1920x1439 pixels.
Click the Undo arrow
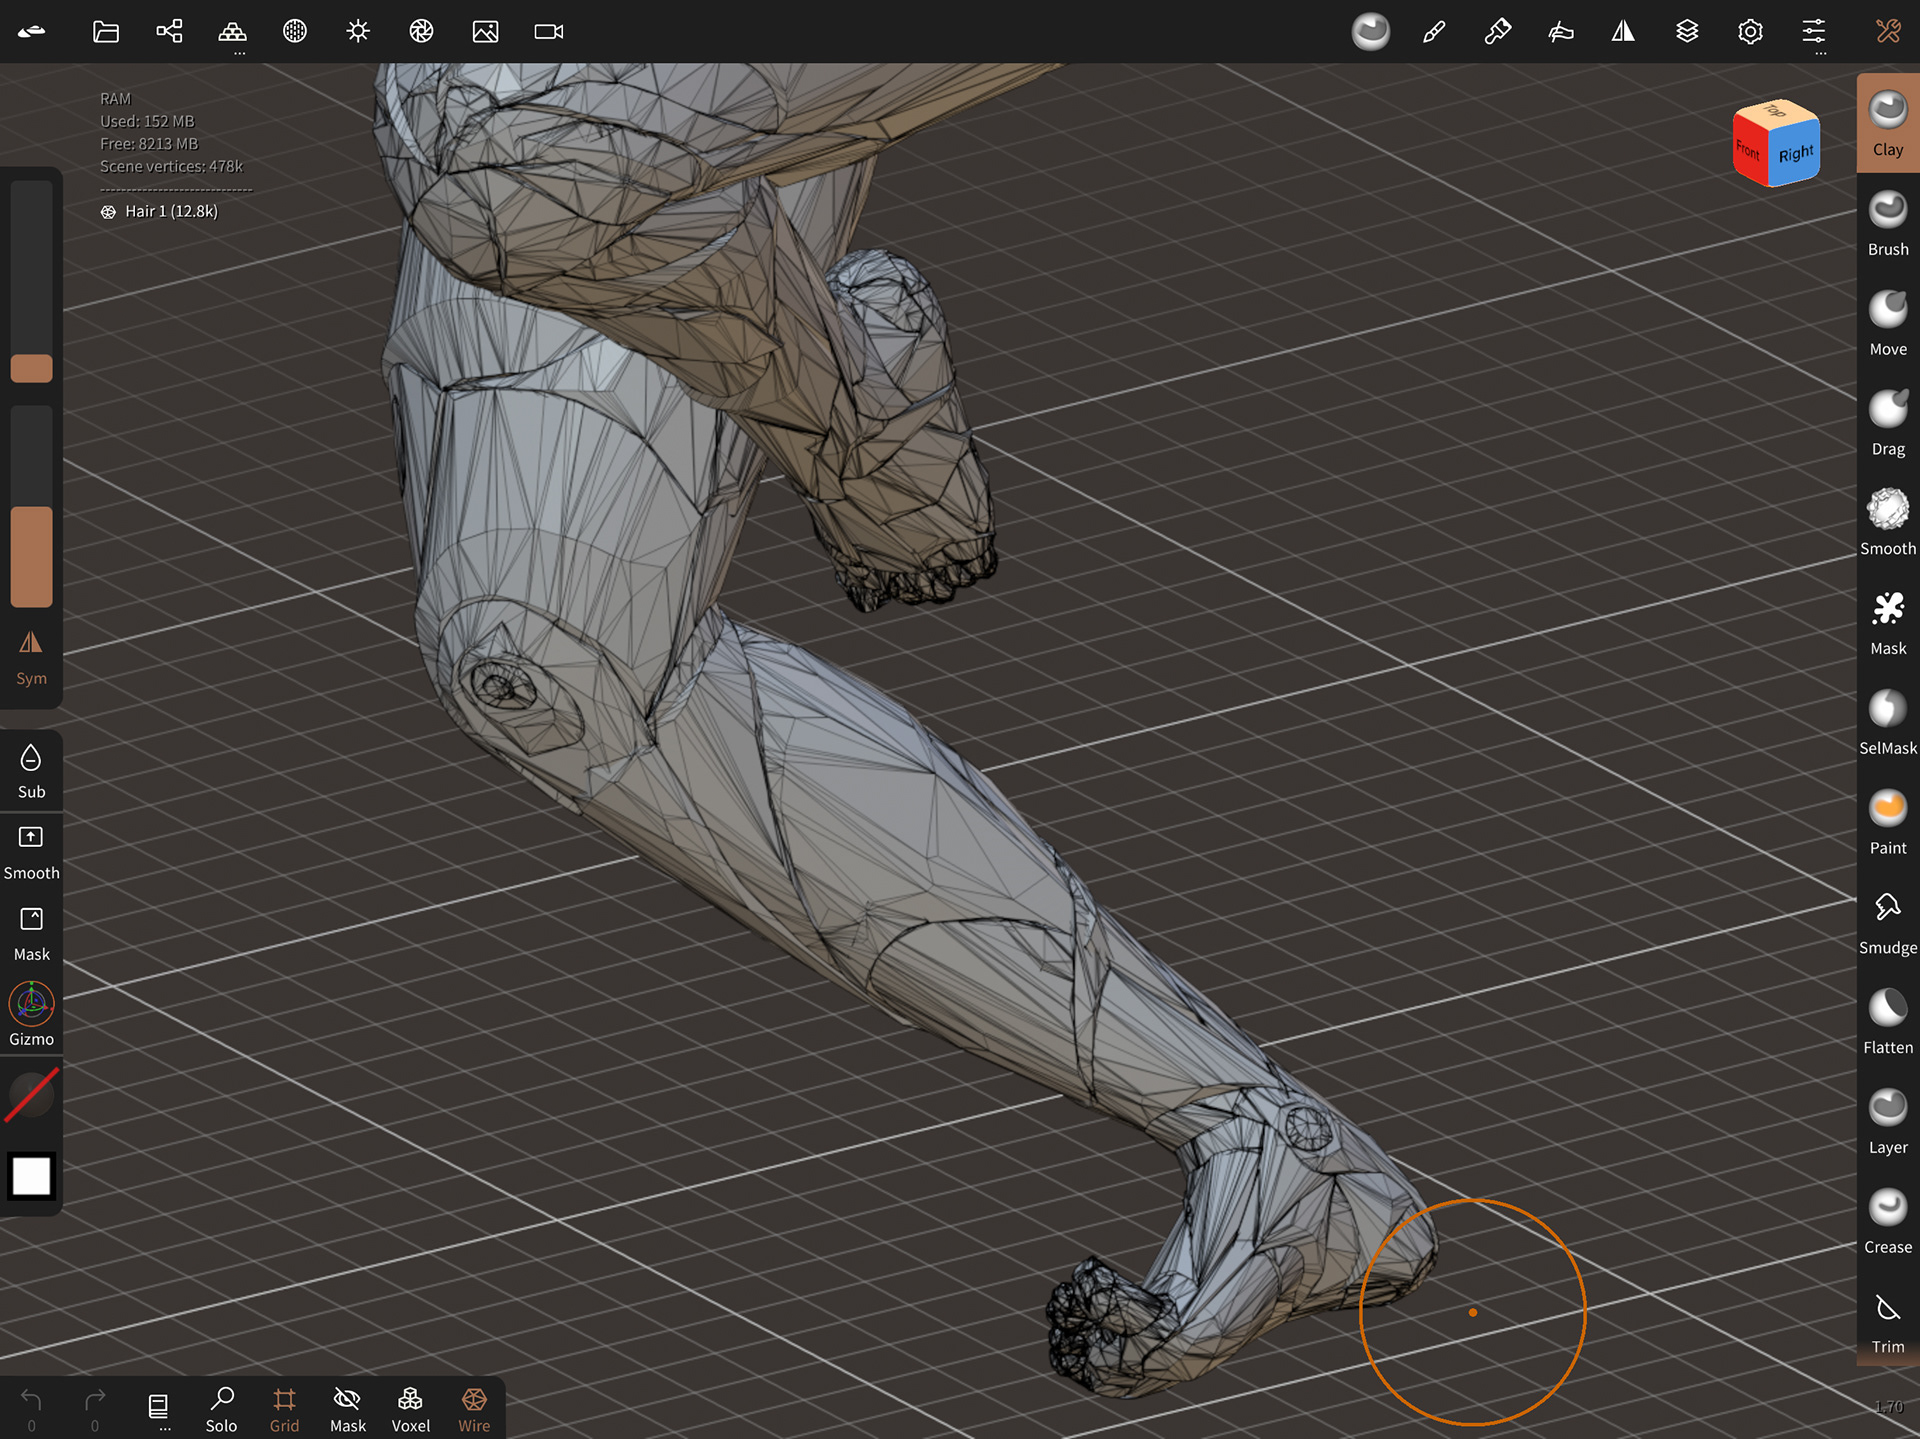coord(31,1410)
